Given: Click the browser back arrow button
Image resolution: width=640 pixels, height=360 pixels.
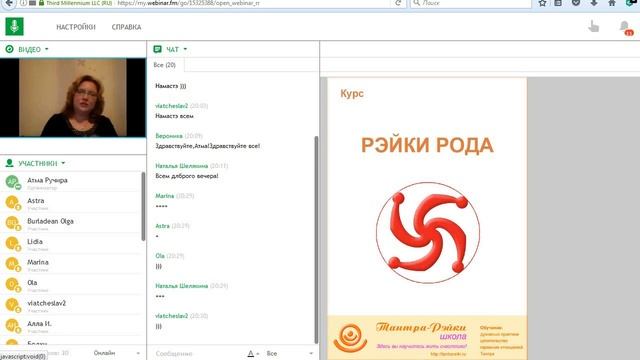Looking at the screenshot, I should click(9, 3).
